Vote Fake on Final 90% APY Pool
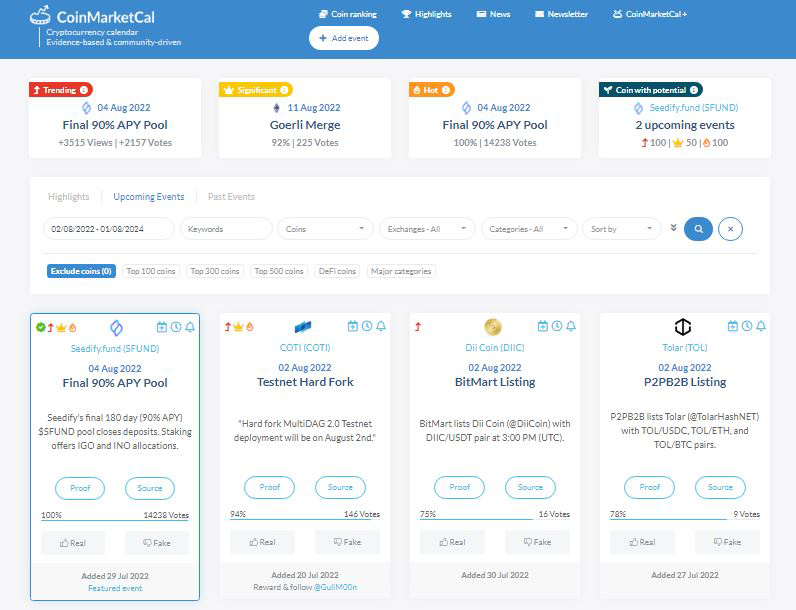Screen dimensions: 796x610 pyautogui.click(x=157, y=543)
